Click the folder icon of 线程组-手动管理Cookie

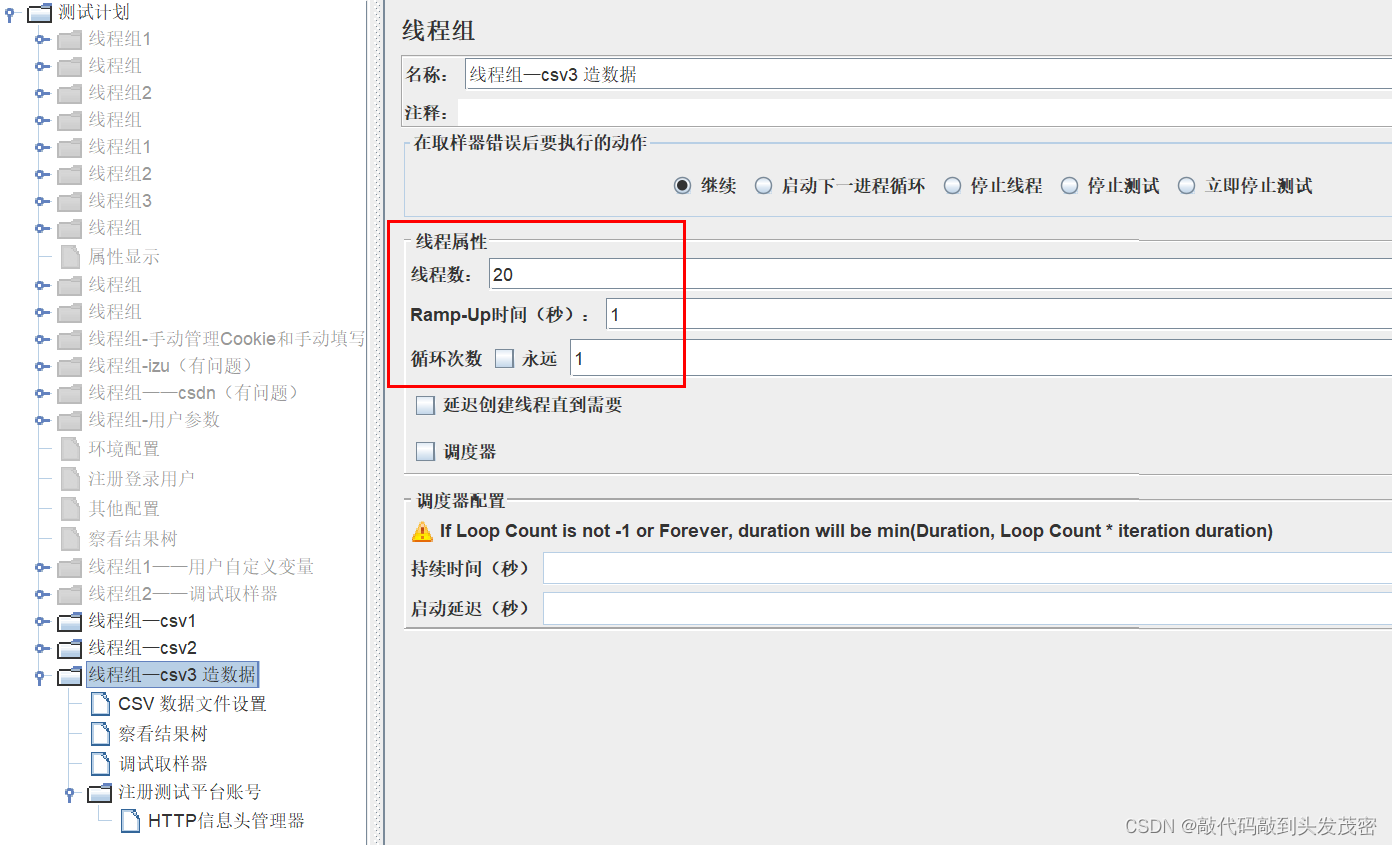69,340
